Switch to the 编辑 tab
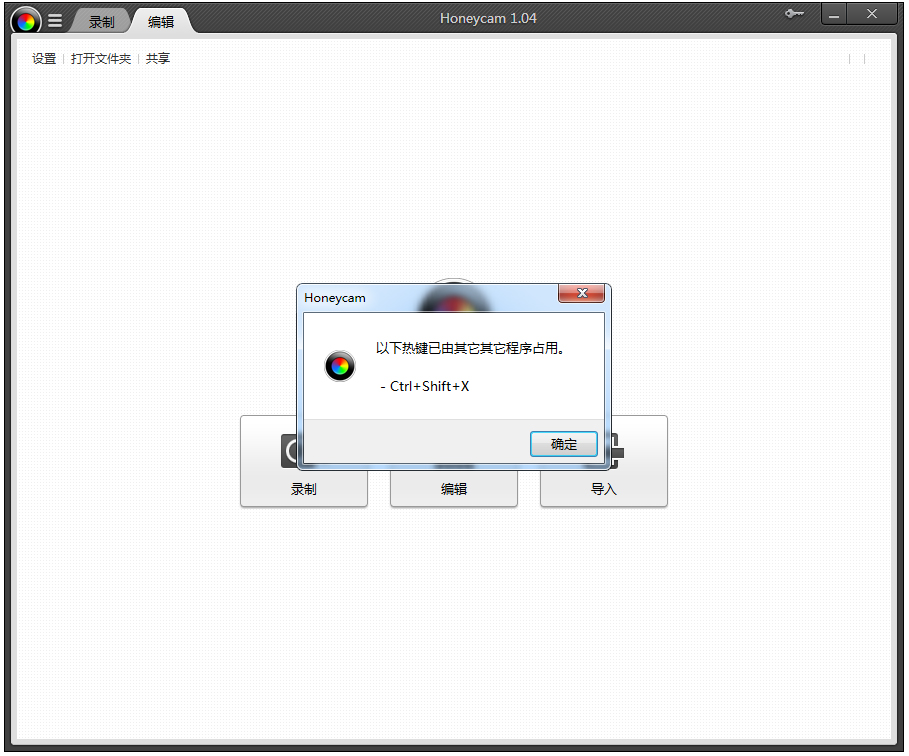The height and width of the screenshot is (756, 909). pos(161,22)
